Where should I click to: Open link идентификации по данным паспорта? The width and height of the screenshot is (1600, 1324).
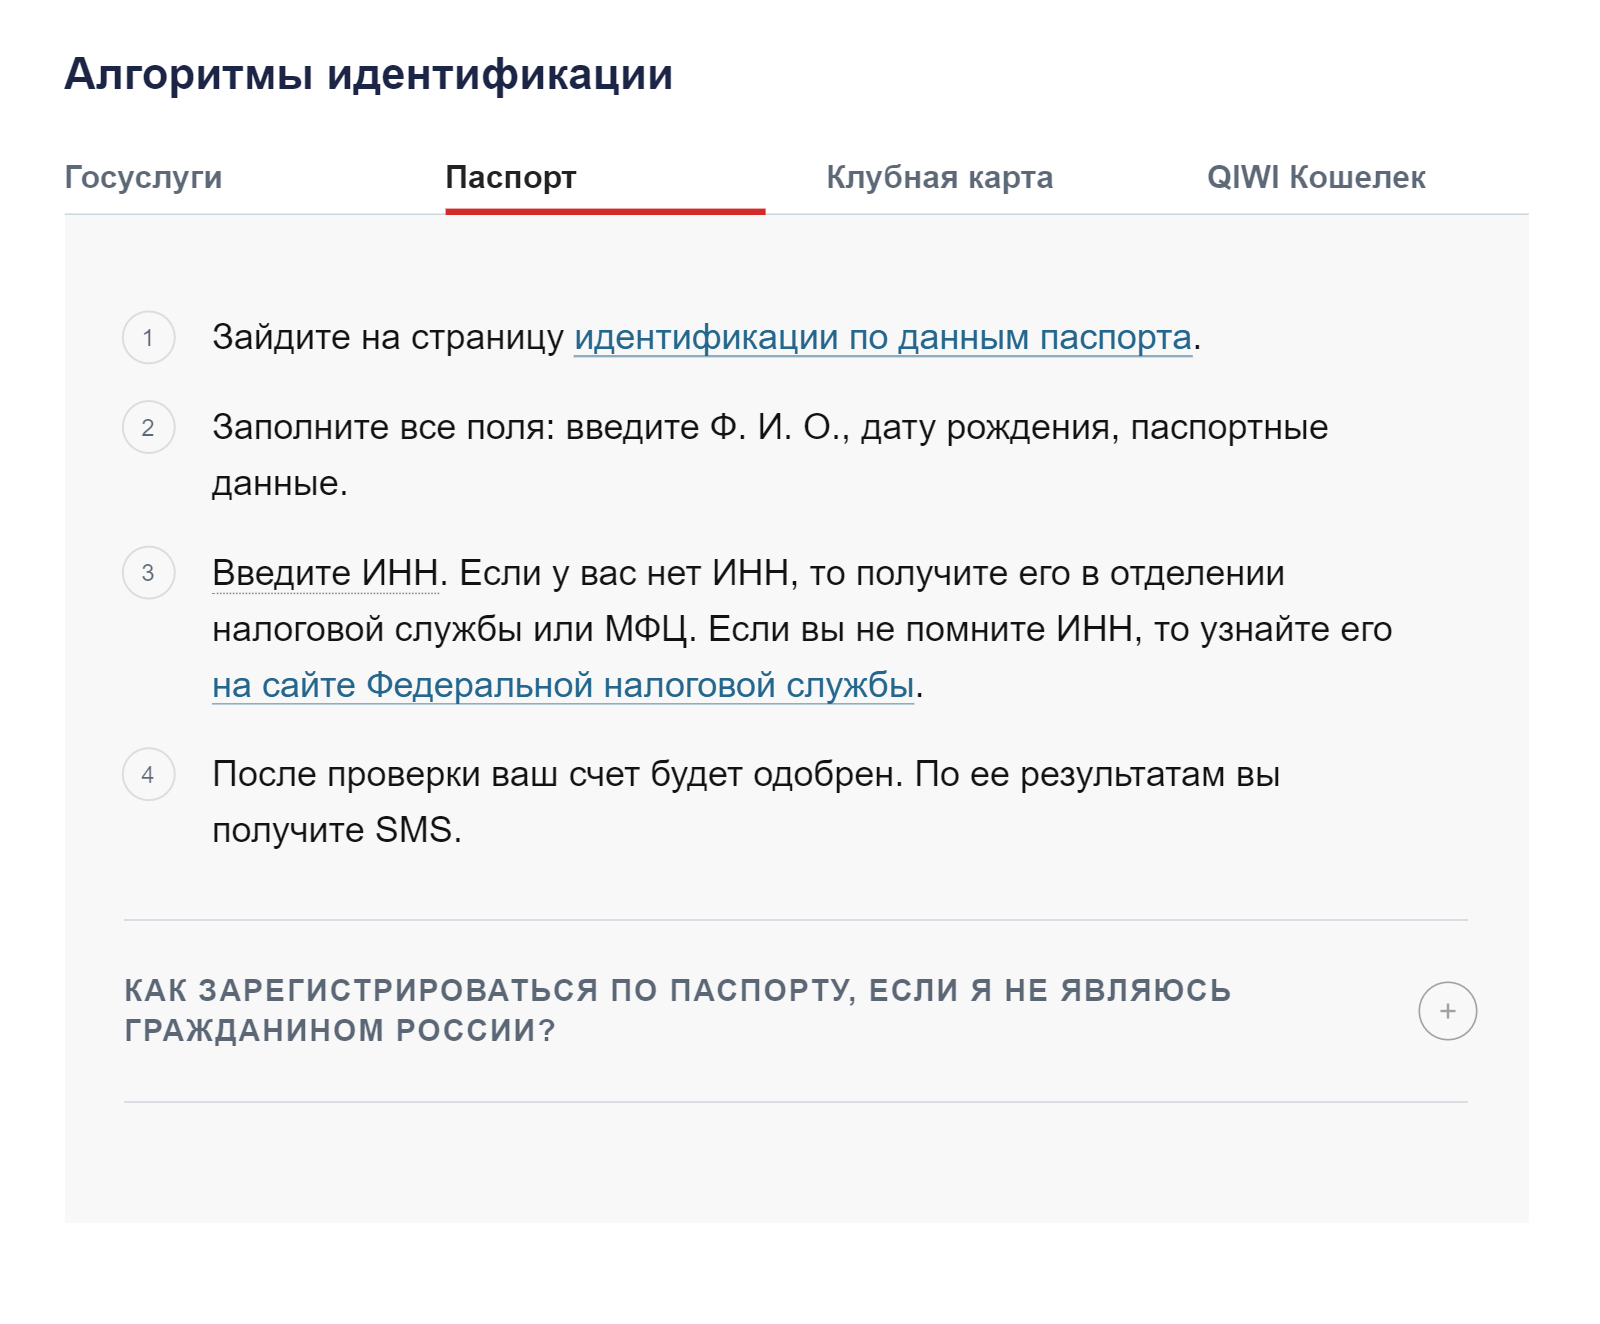tap(883, 338)
